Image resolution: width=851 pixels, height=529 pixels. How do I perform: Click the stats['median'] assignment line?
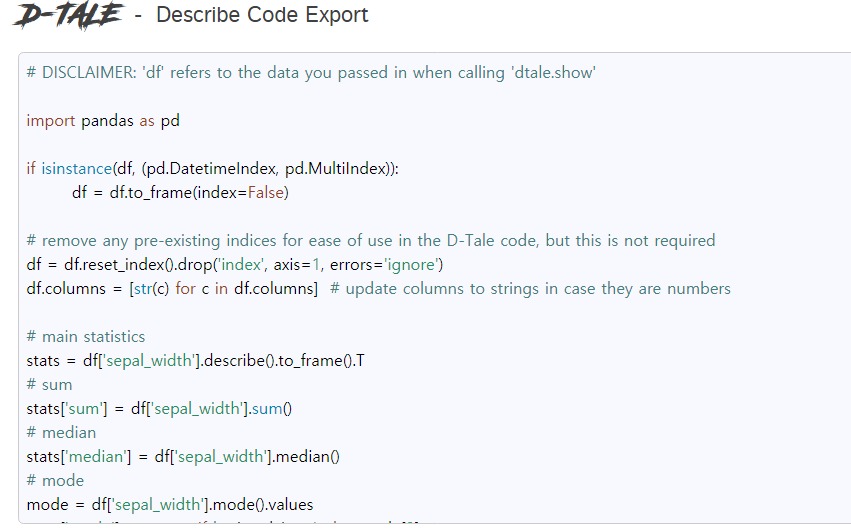pos(183,457)
